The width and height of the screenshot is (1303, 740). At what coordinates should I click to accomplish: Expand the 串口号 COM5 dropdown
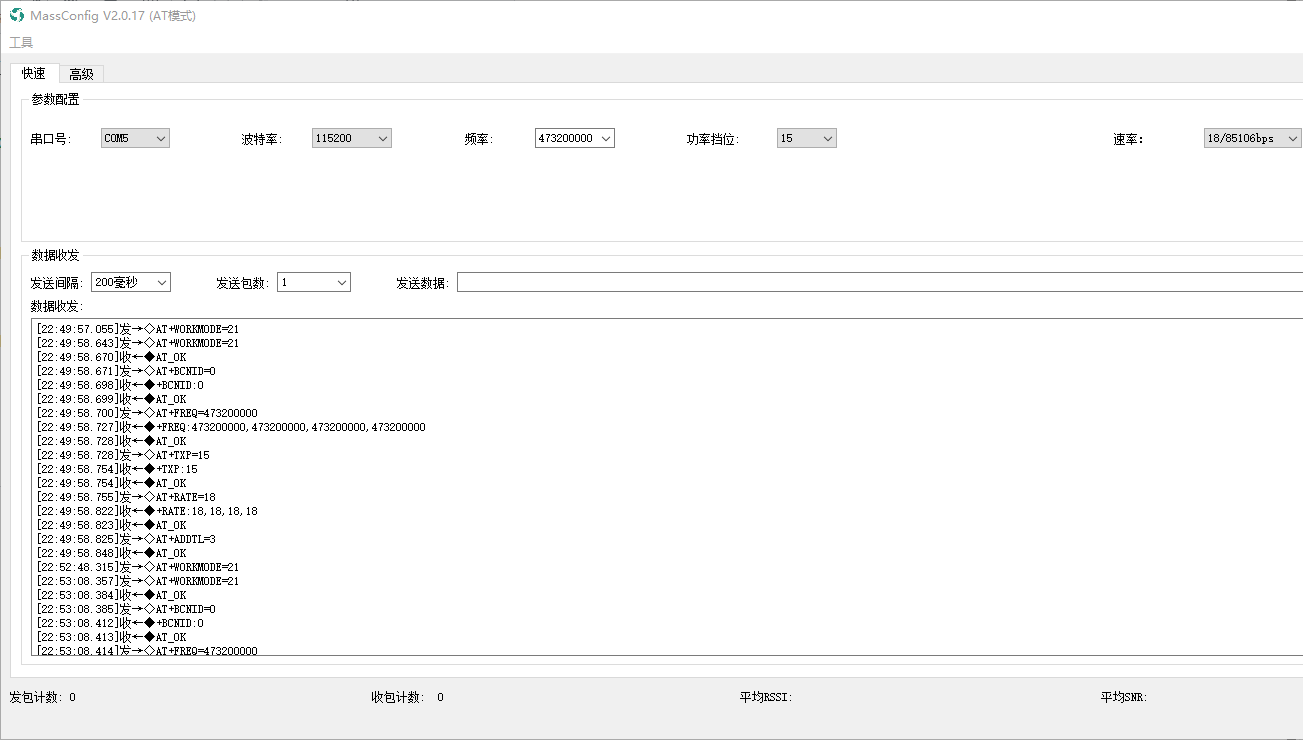pyautogui.click(x=135, y=138)
